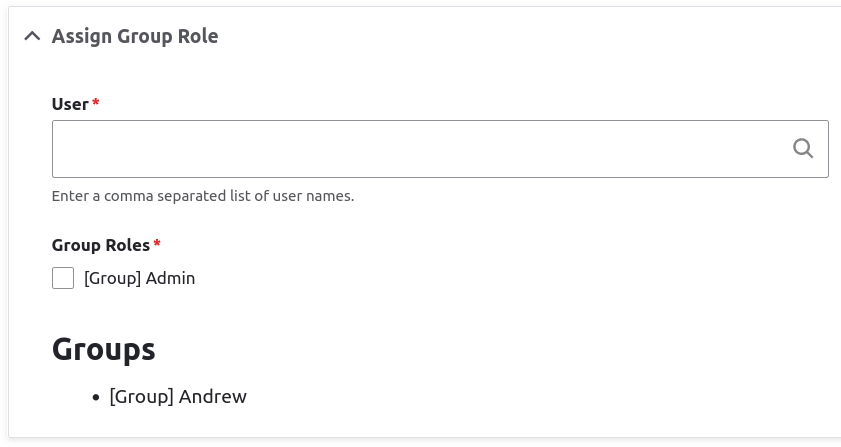Click the User field label
The height and width of the screenshot is (447, 841).
click(x=70, y=104)
